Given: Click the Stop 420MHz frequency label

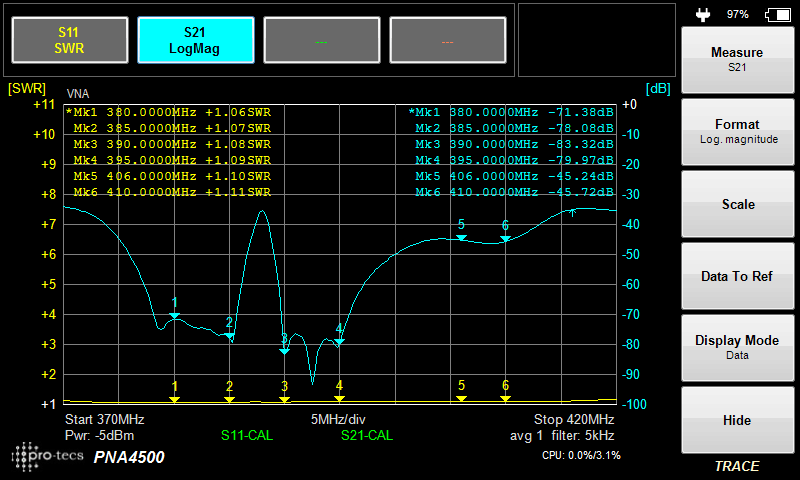Looking at the screenshot, I should click(x=573, y=419).
